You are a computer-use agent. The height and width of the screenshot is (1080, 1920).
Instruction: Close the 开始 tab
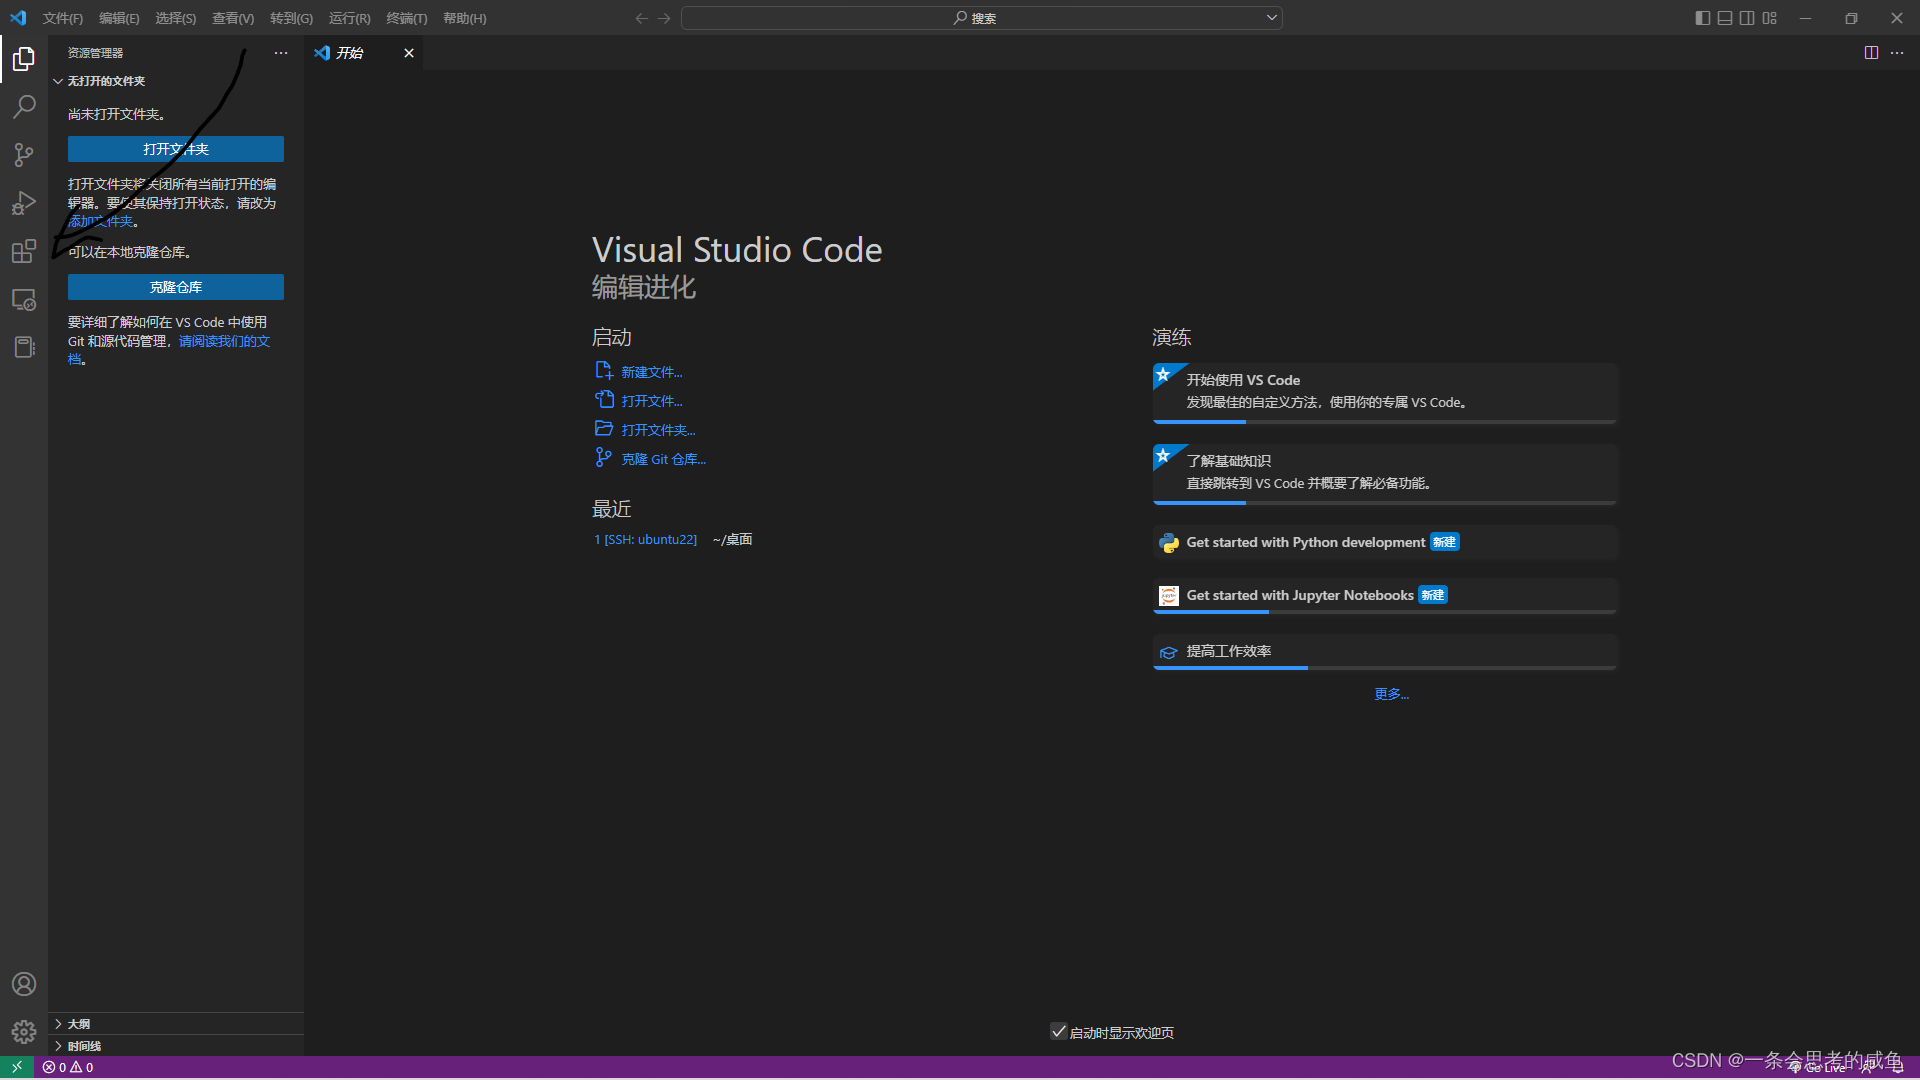coord(408,53)
